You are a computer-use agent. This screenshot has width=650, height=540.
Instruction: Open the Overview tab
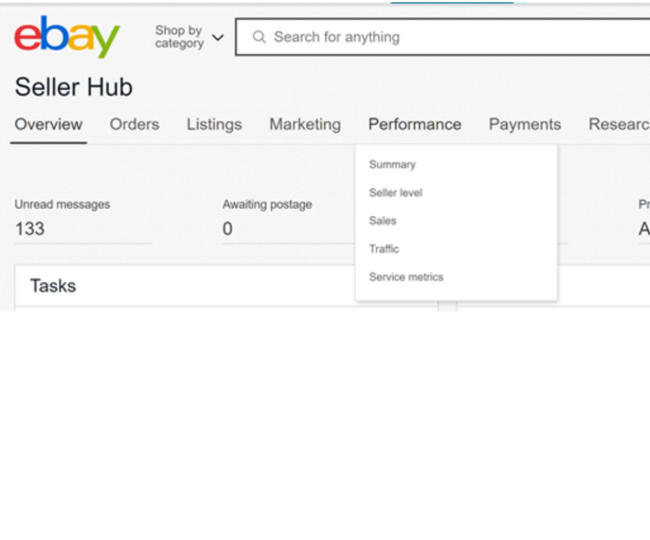(x=49, y=124)
